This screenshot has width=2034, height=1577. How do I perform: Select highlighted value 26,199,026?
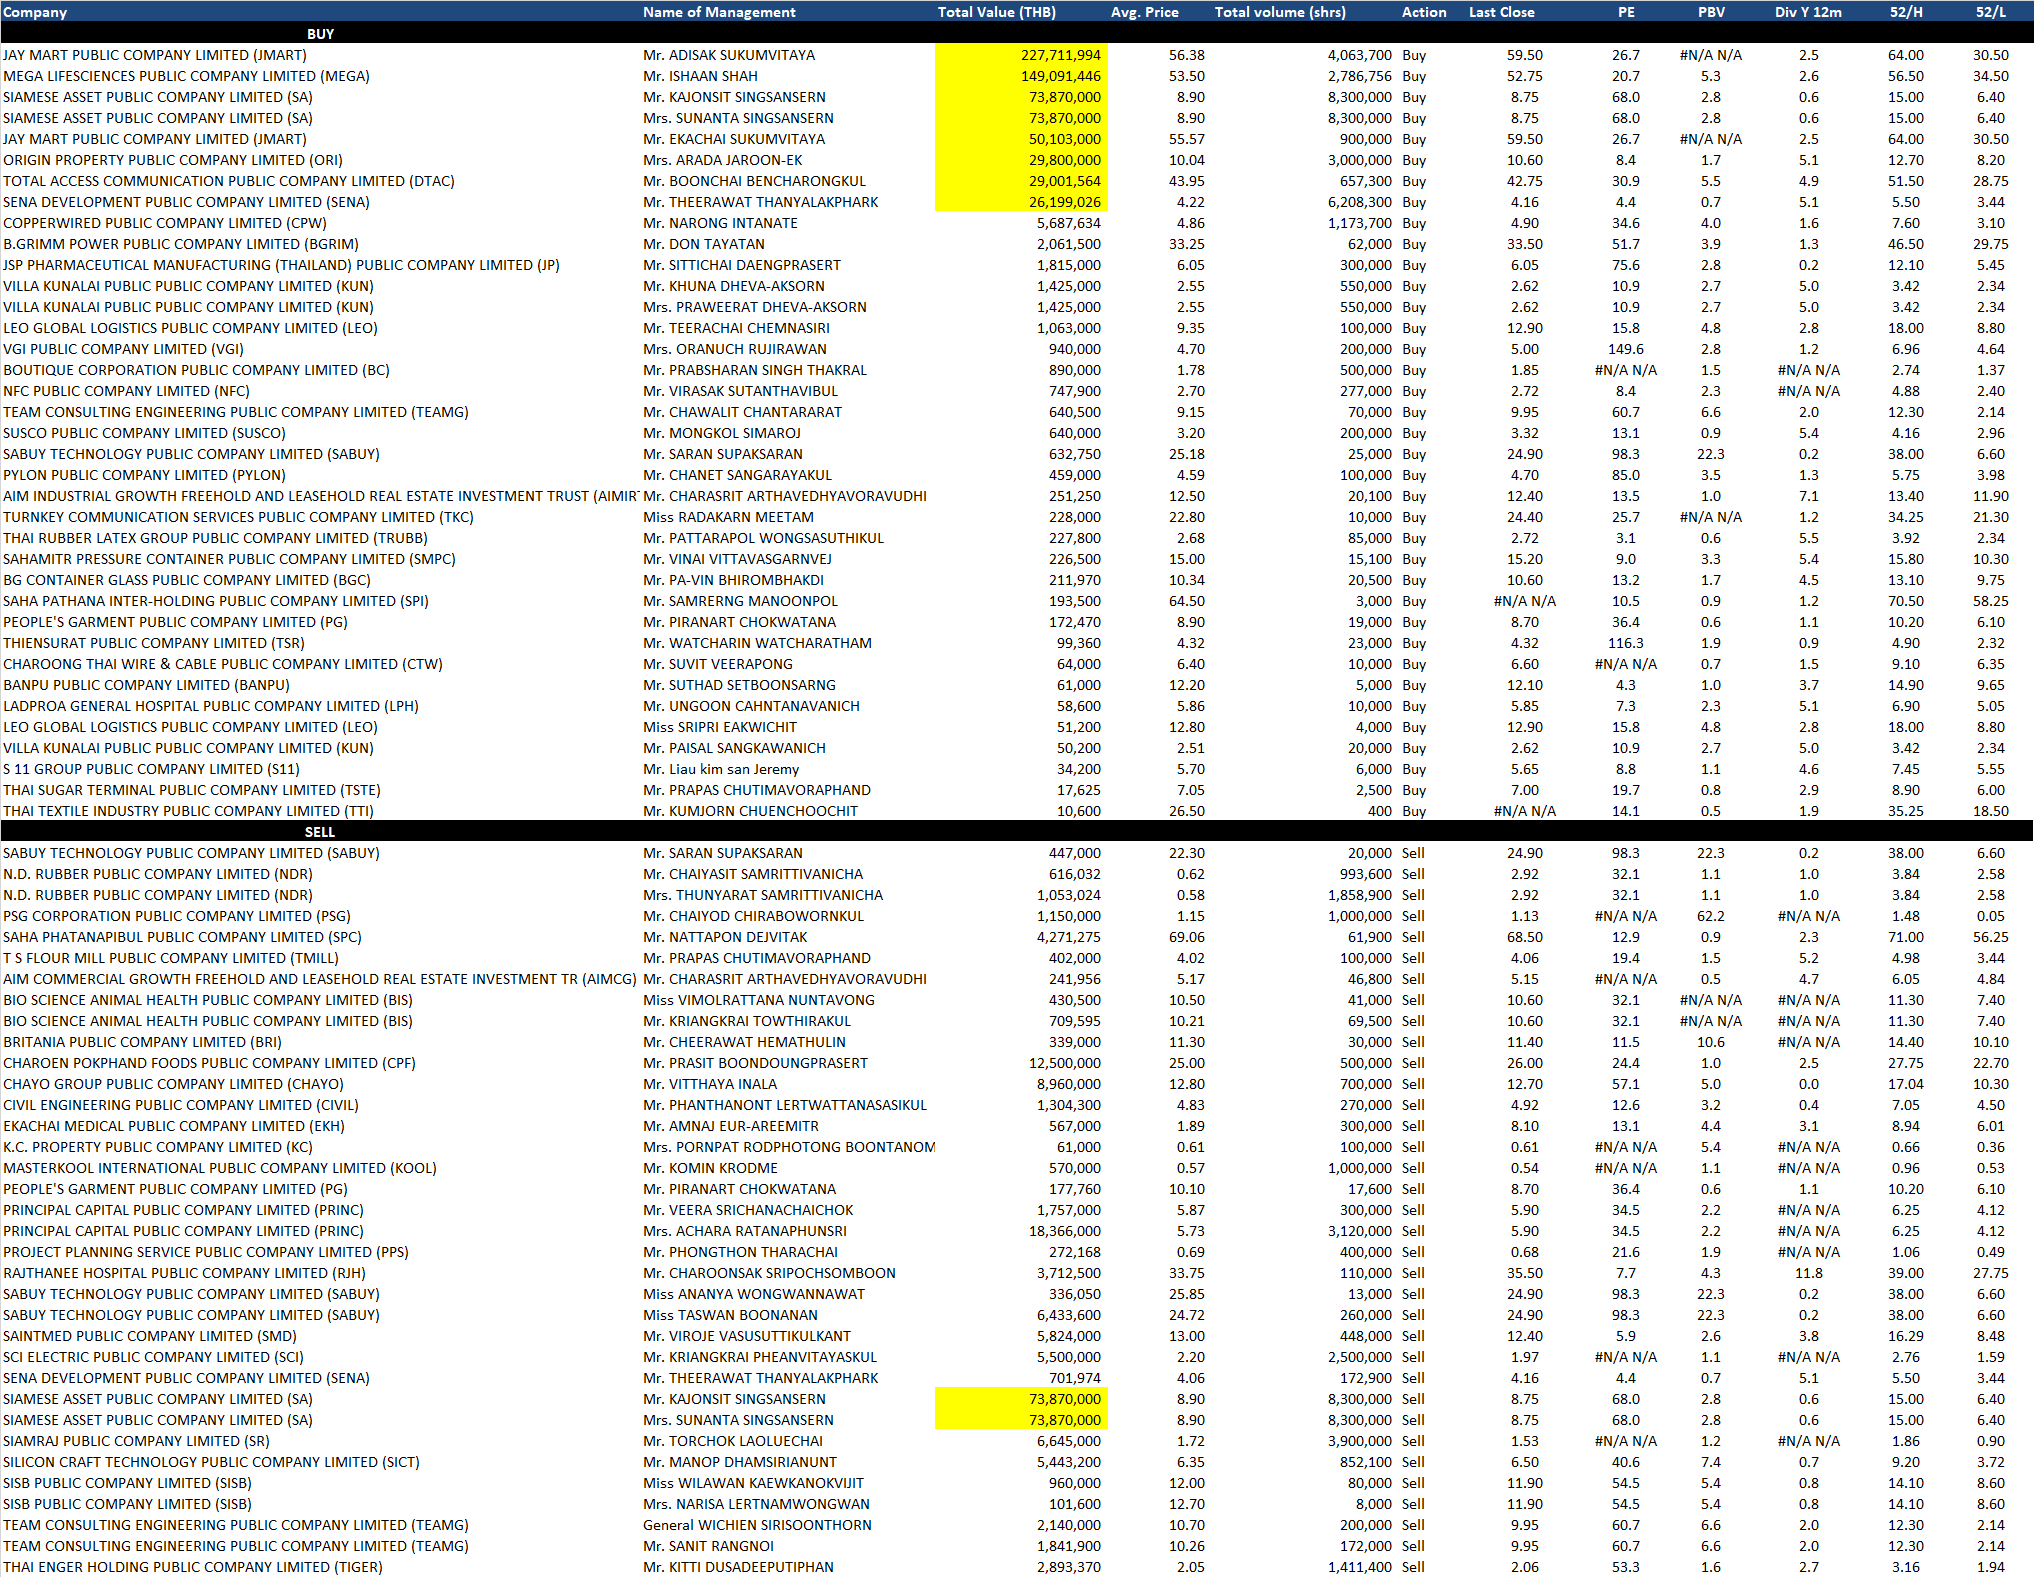tap(1021, 202)
